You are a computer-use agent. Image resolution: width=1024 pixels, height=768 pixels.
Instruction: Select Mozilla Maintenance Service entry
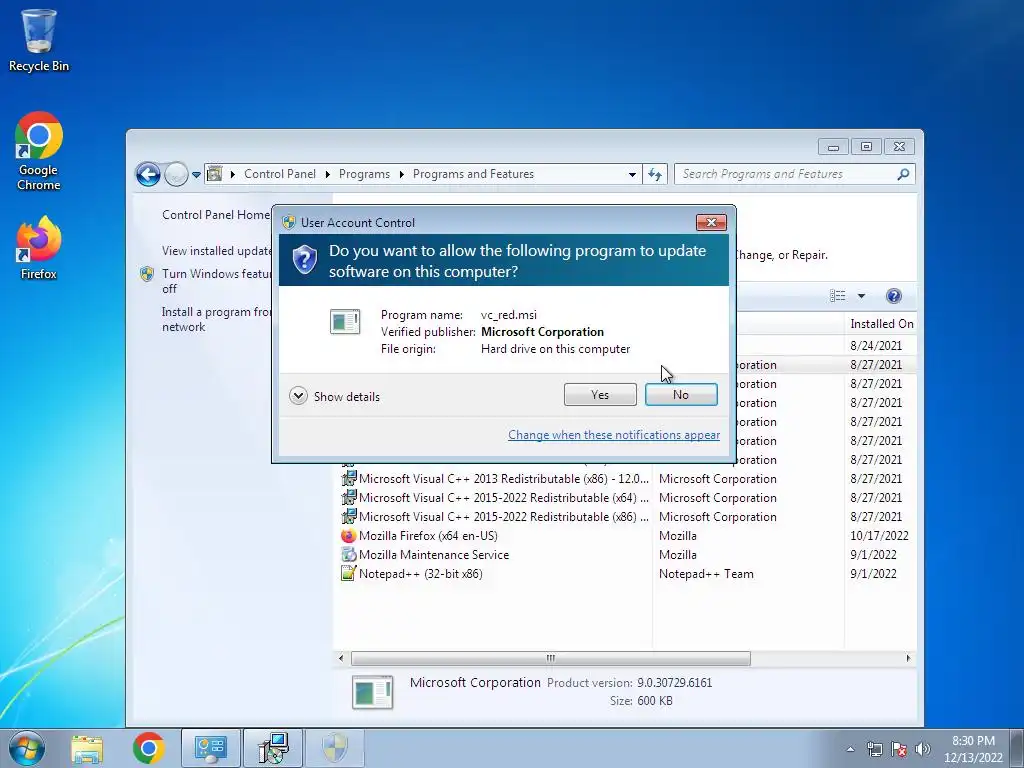point(627,554)
